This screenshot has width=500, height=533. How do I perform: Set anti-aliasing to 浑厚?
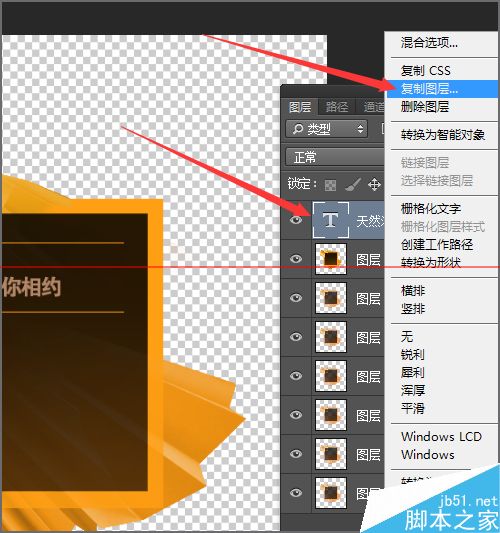tap(413, 390)
